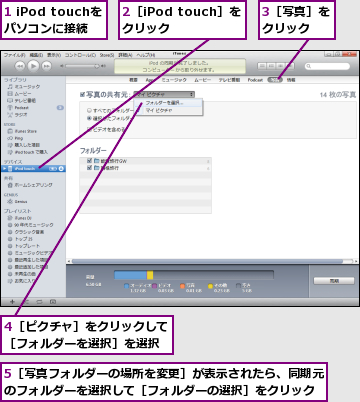
Task: Select iPod touch device in sidebar
Action: 33,169
